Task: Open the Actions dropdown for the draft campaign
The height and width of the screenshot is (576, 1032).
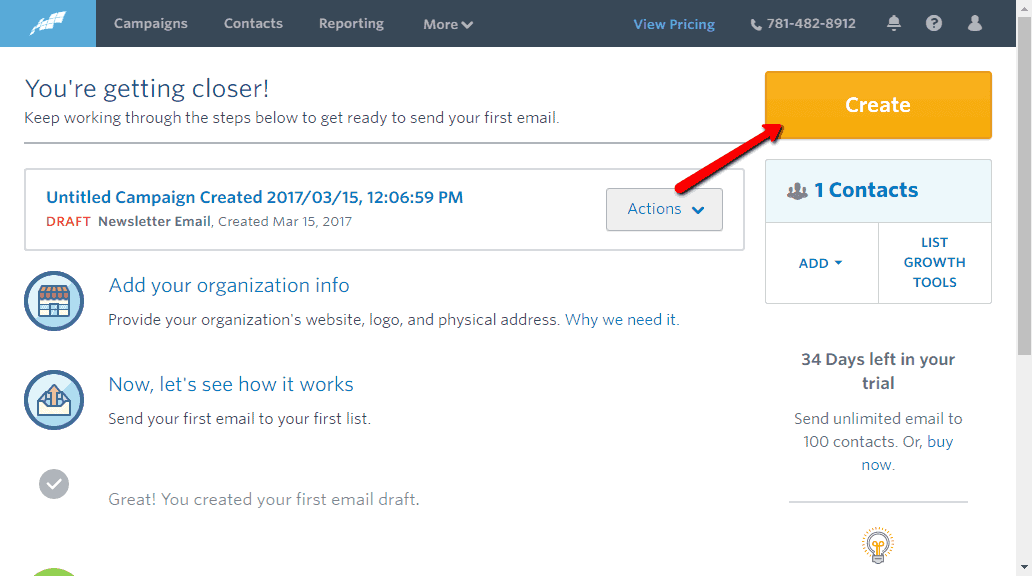Action: [x=664, y=209]
